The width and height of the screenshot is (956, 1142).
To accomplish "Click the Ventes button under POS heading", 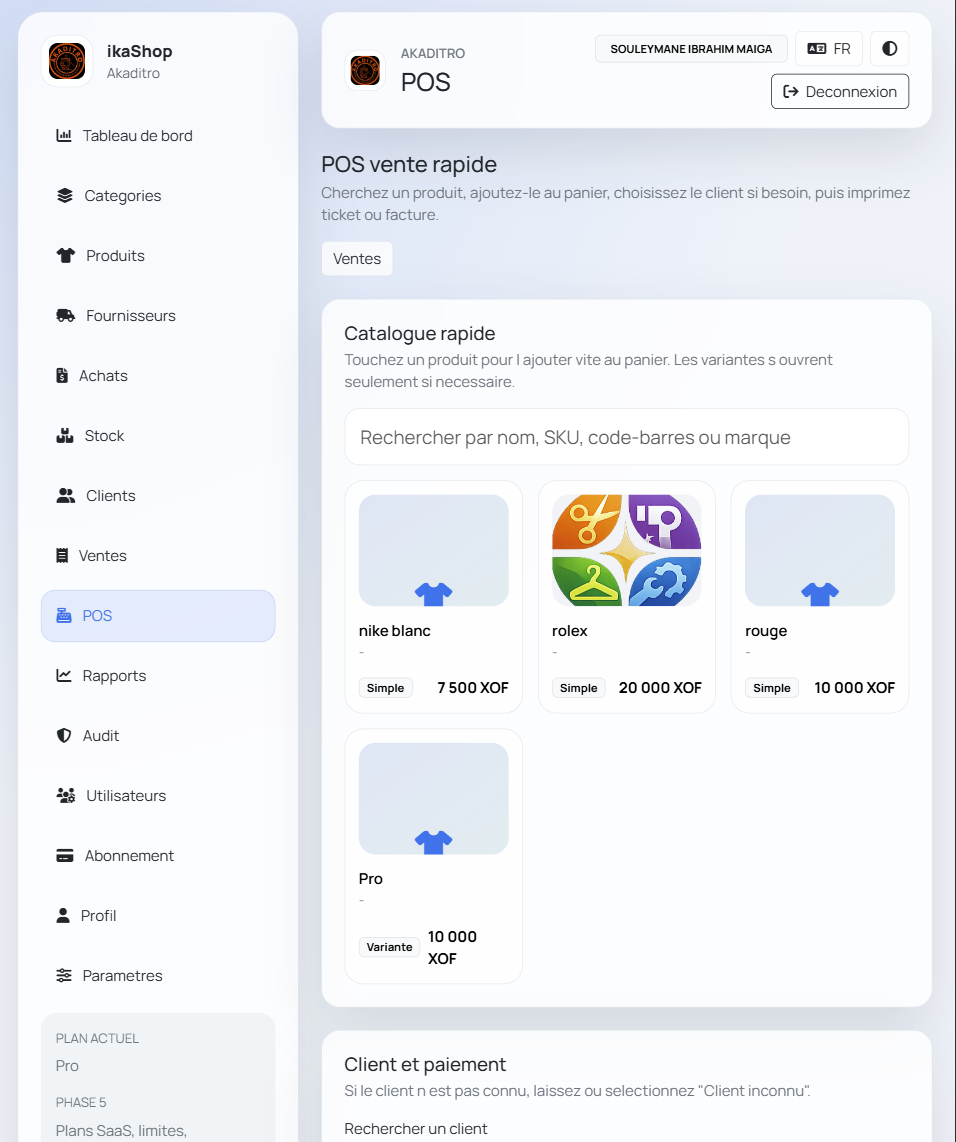I will [x=357, y=259].
